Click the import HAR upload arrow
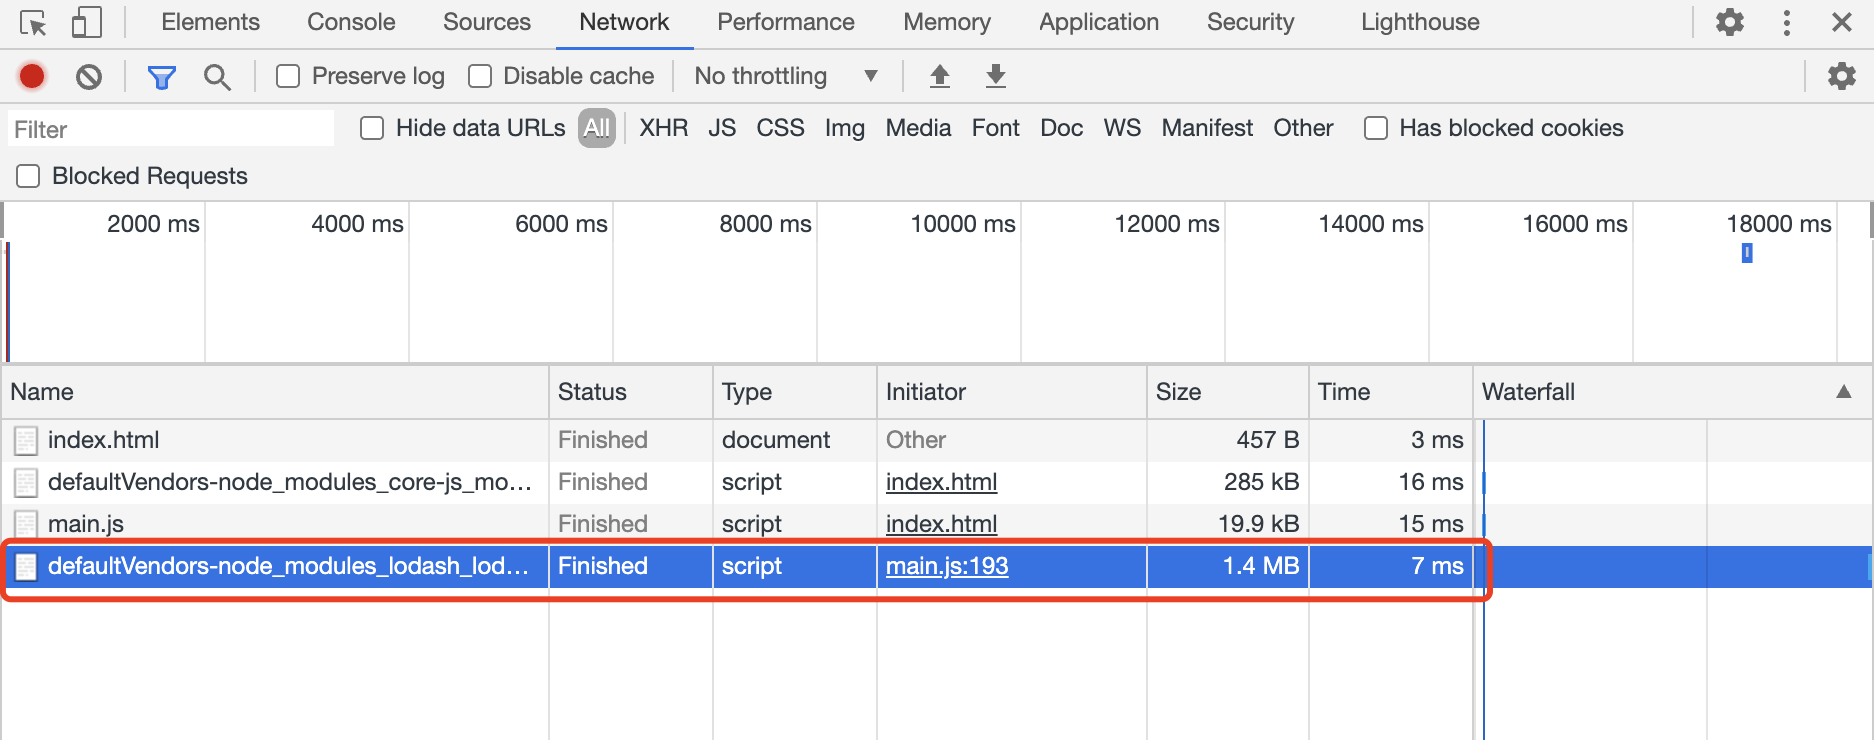1874x740 pixels. (x=939, y=76)
